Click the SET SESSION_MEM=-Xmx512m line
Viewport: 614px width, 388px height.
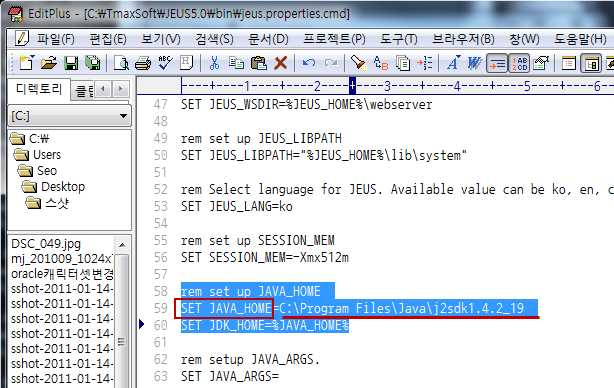265,257
